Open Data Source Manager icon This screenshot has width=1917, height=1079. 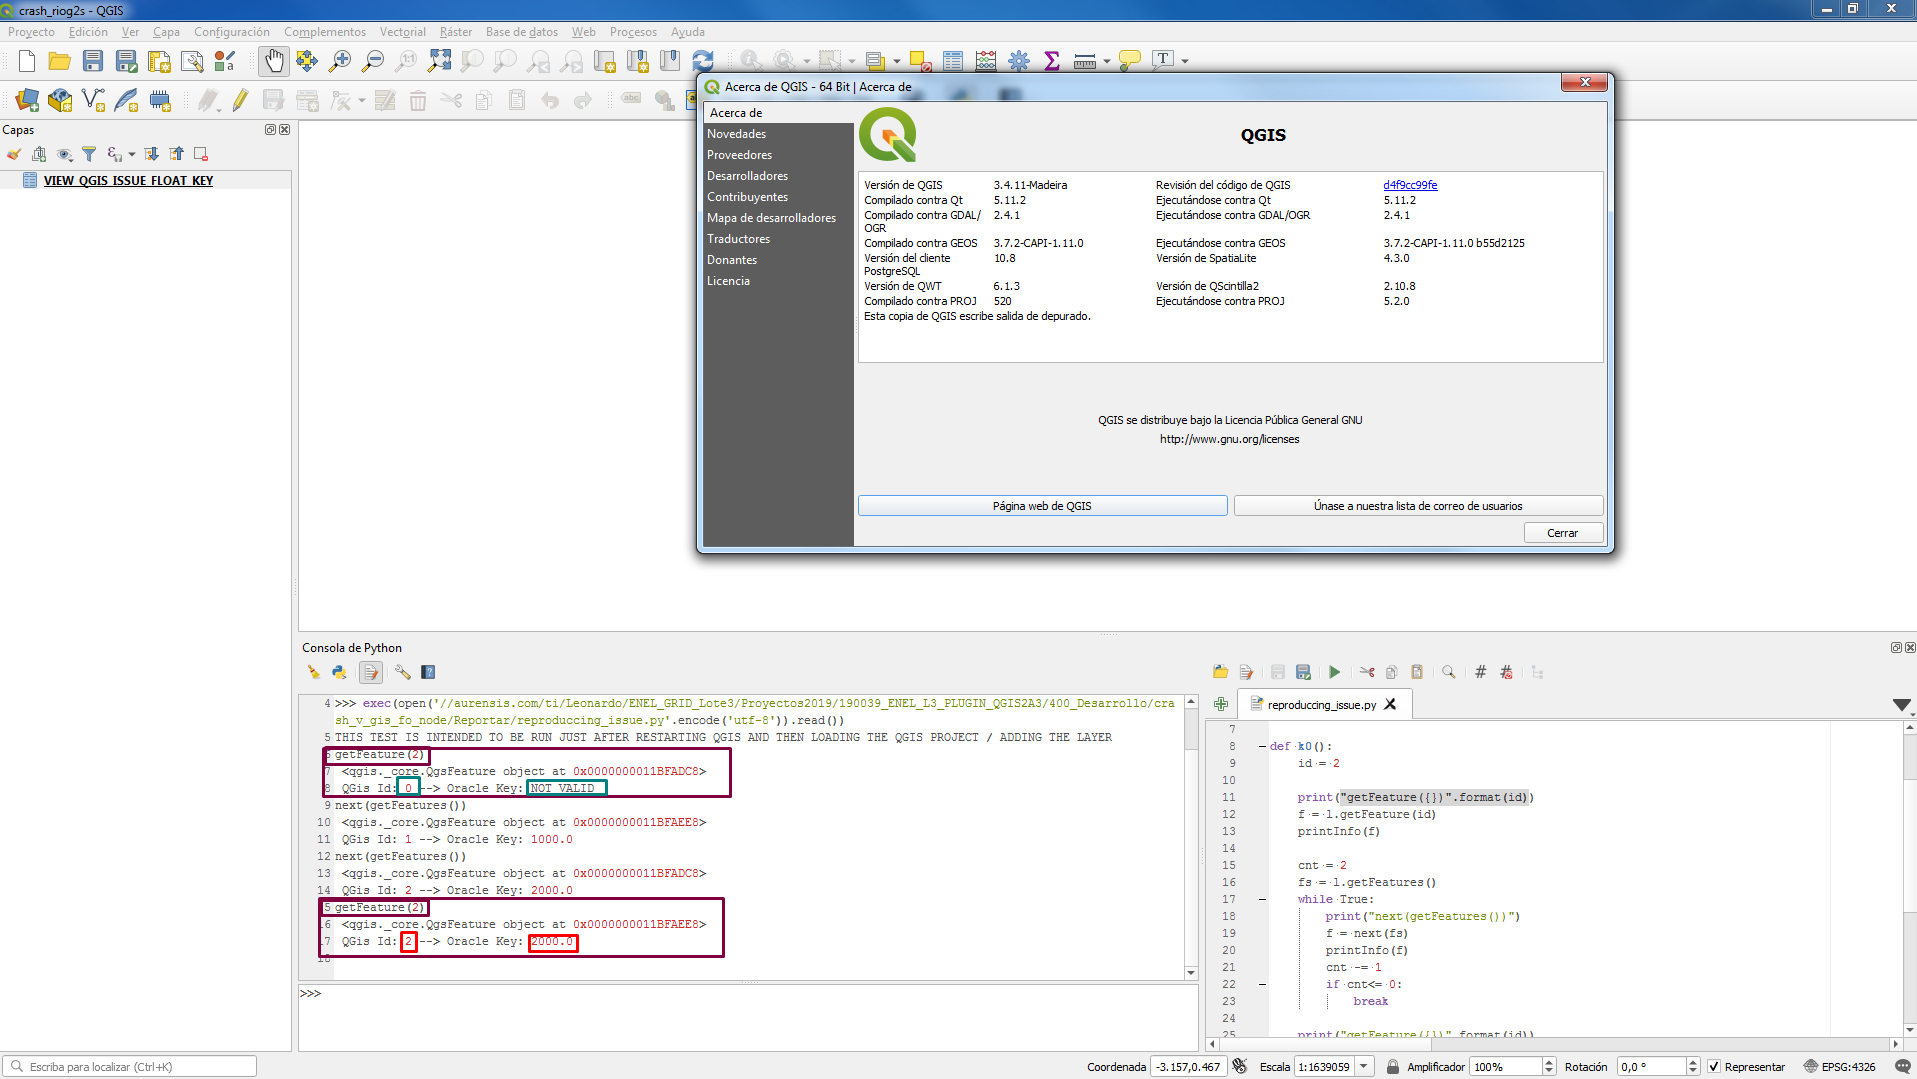coord(27,100)
